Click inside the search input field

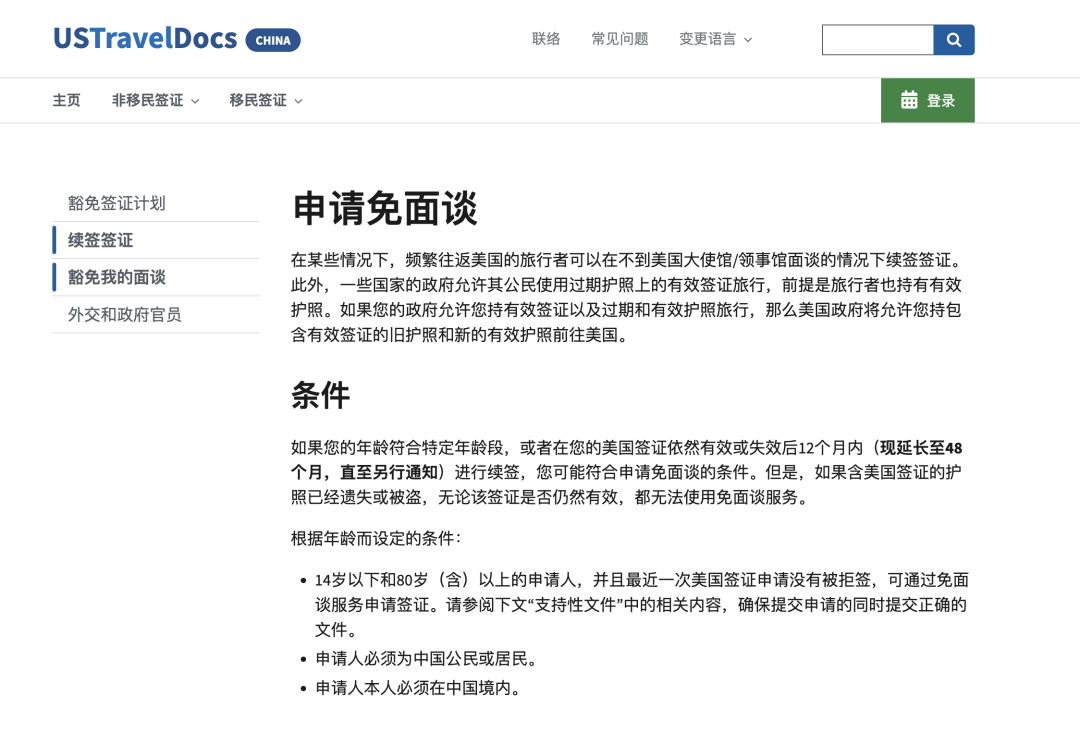(x=877, y=39)
